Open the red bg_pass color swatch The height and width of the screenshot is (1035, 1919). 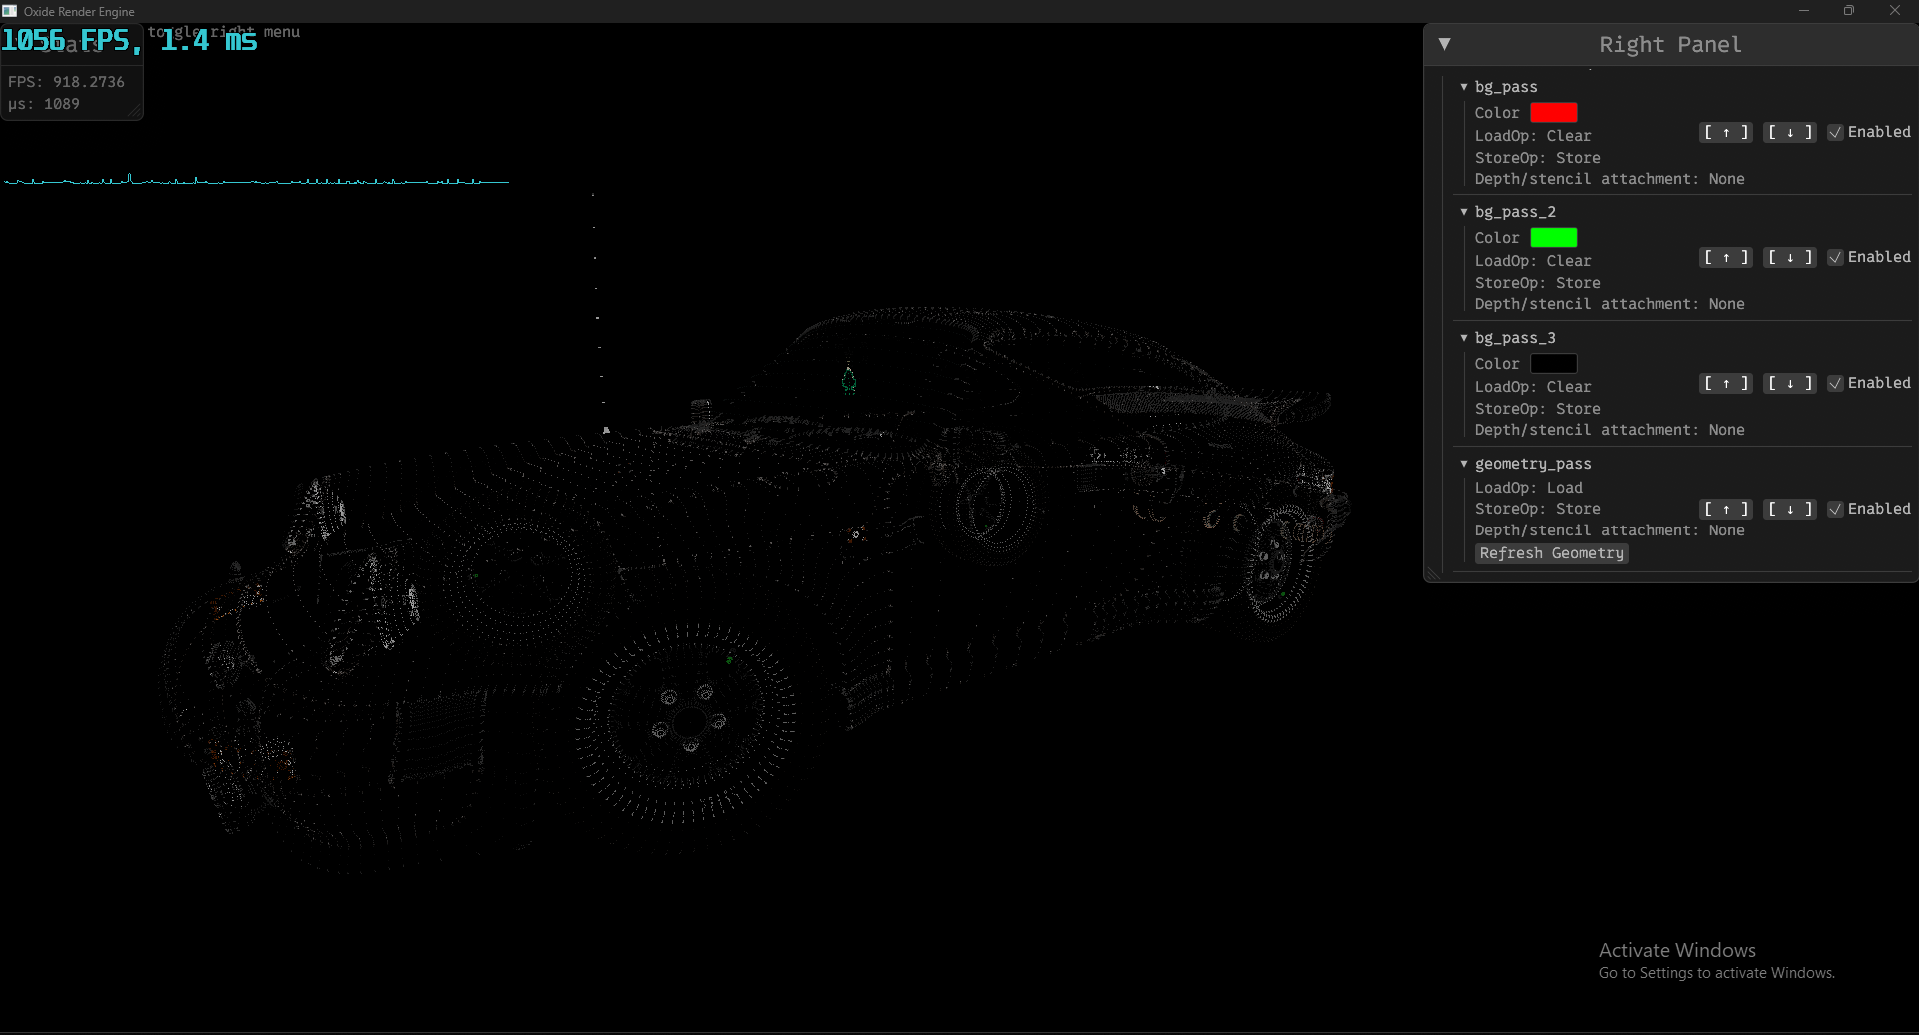[x=1554, y=112]
